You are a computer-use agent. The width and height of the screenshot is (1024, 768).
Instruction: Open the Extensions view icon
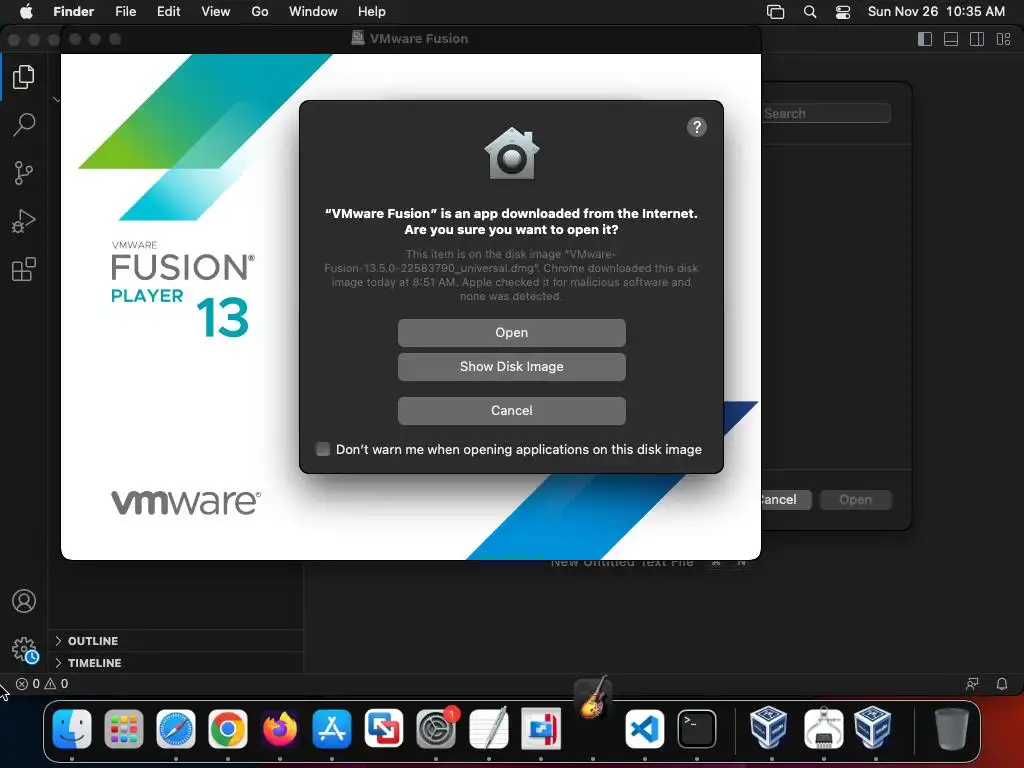point(24,269)
